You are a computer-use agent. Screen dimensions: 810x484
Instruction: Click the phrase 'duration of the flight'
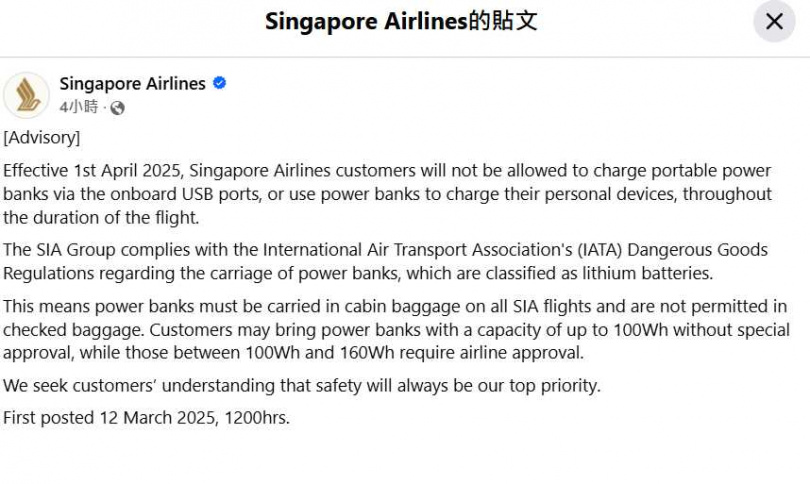click(x=114, y=217)
